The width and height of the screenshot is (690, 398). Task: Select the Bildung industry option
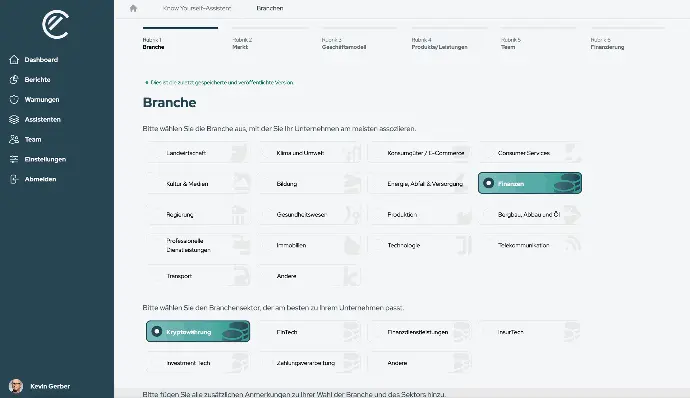tap(309, 184)
